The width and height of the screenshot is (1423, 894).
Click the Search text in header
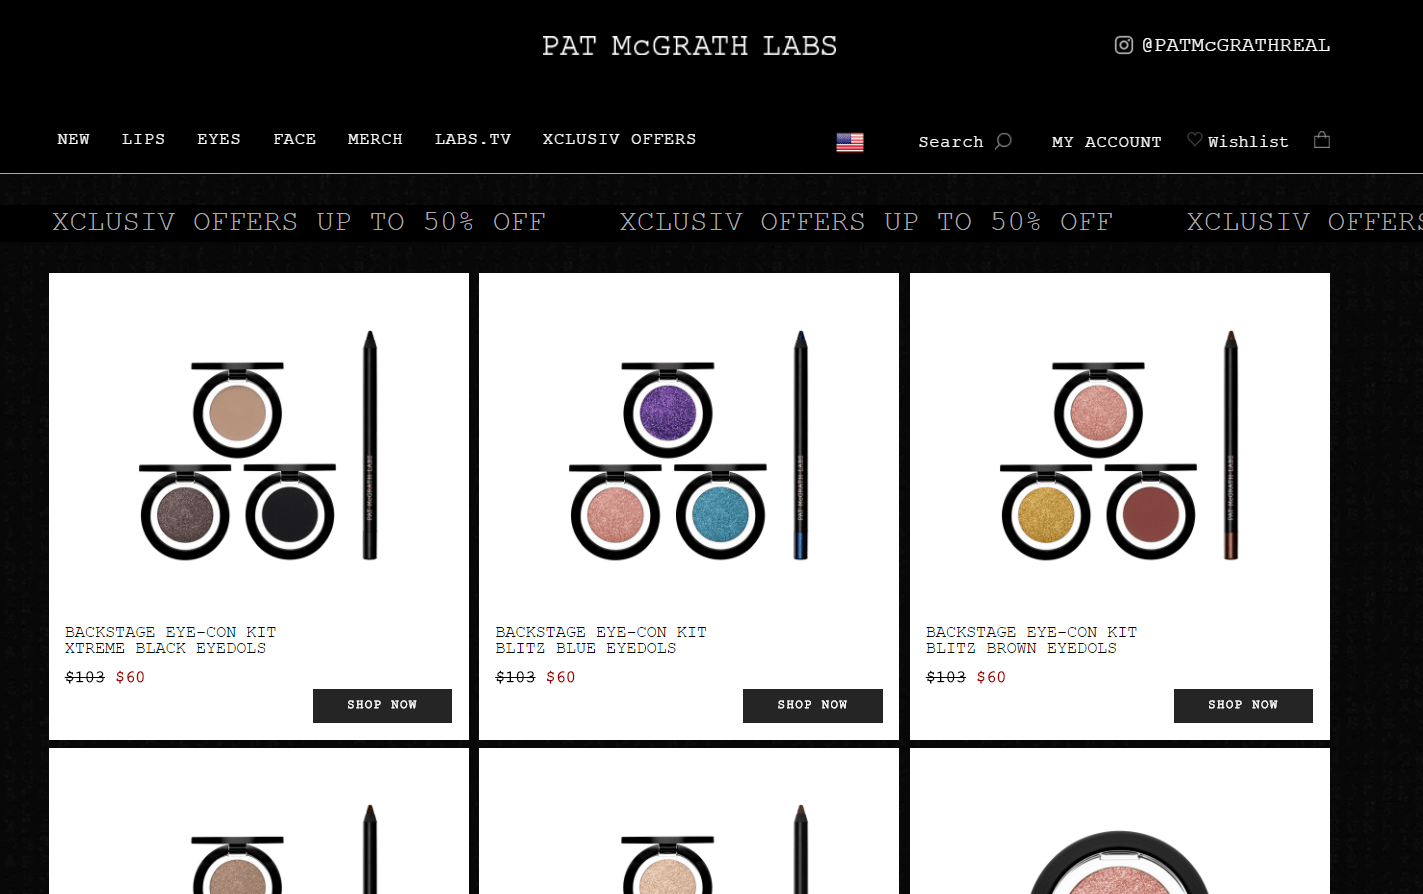coord(951,142)
